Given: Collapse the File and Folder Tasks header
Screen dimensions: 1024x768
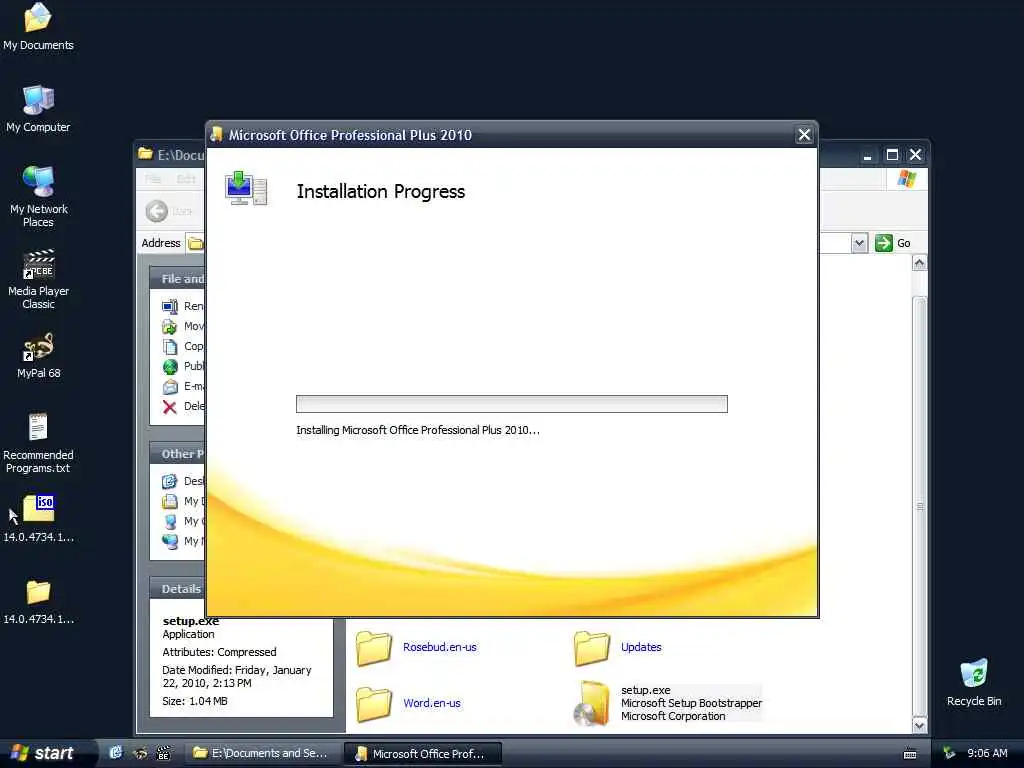Looking at the screenshot, I should [x=178, y=279].
